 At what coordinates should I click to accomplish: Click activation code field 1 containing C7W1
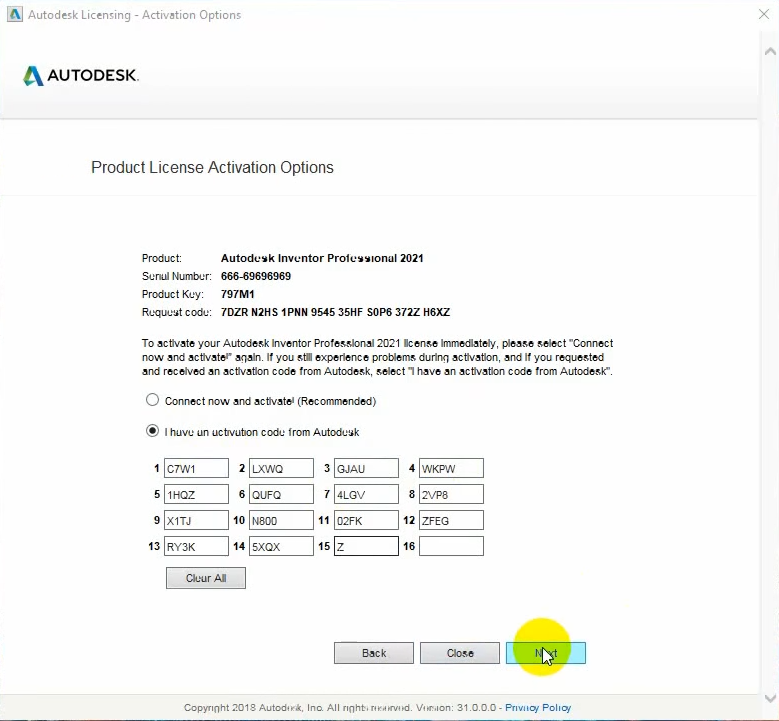(196, 468)
